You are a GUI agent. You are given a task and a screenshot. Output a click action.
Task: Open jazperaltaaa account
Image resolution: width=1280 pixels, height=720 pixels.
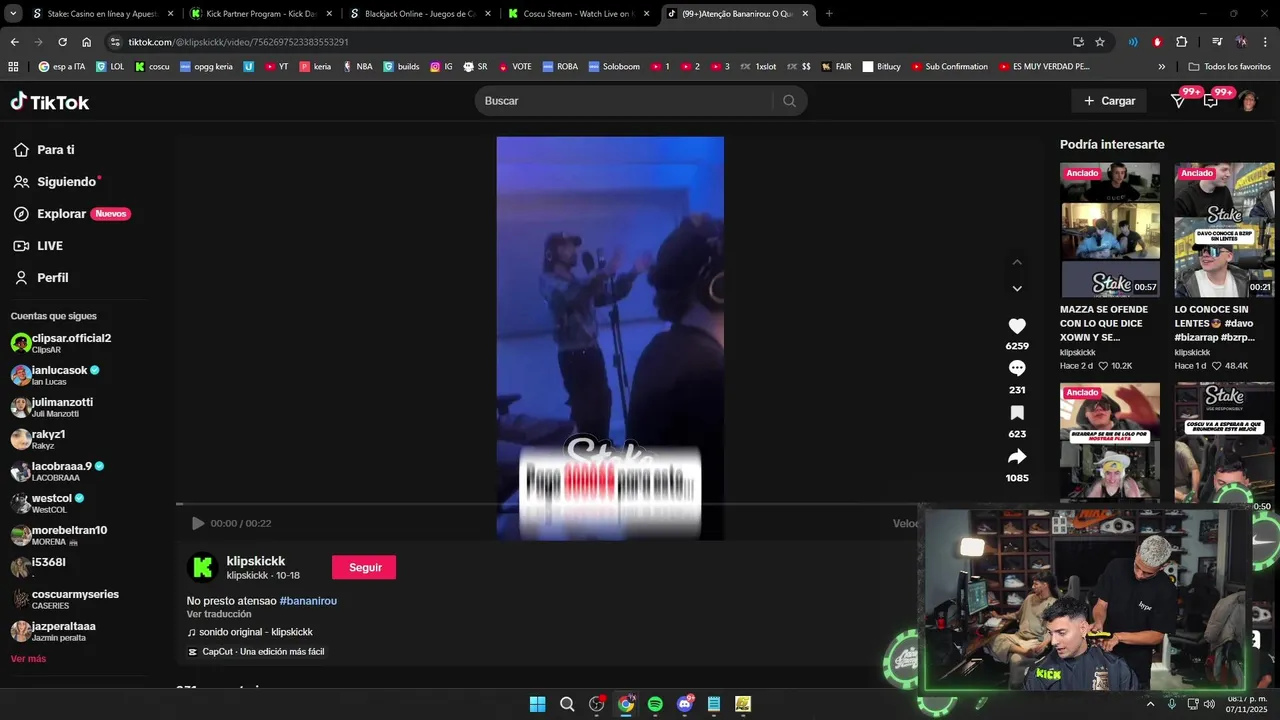(x=53, y=631)
